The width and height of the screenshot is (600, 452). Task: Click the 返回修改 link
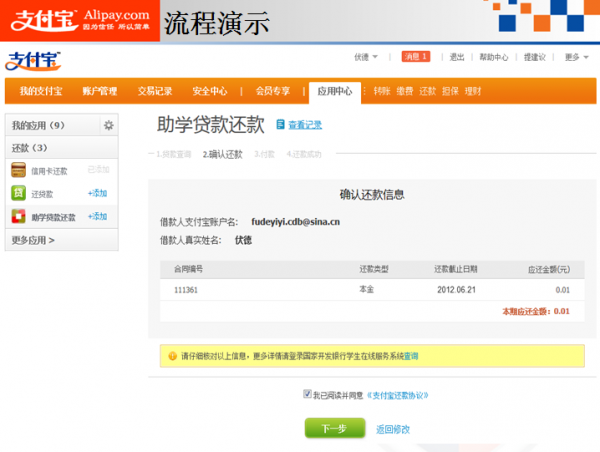pos(393,429)
